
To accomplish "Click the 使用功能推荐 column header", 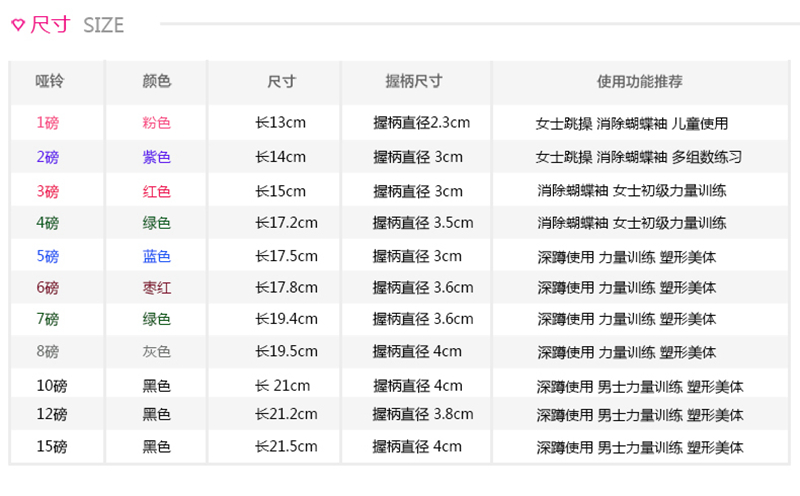I will [639, 82].
